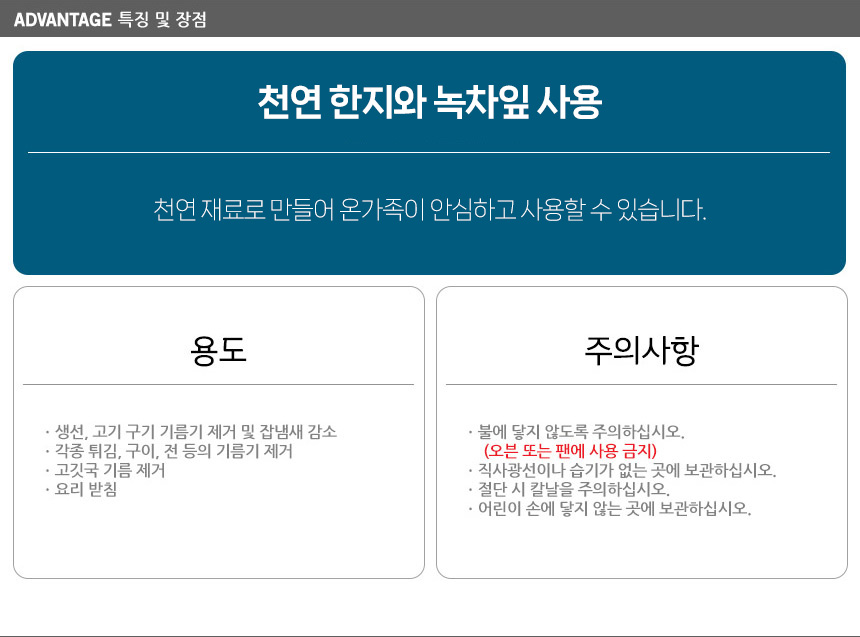The image size is (860, 637).
Task: Select the 천연 재료로 만들어 subtitle sentence
Action: click(429, 211)
